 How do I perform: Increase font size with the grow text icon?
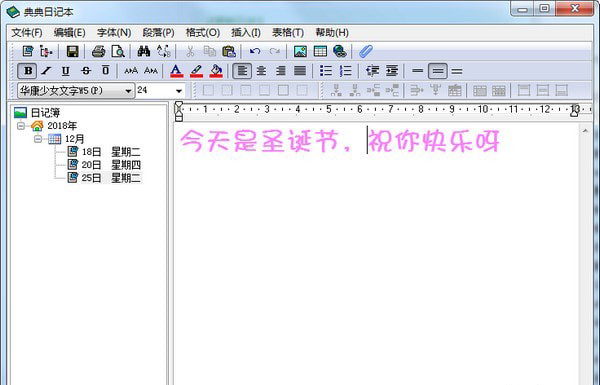(131, 71)
